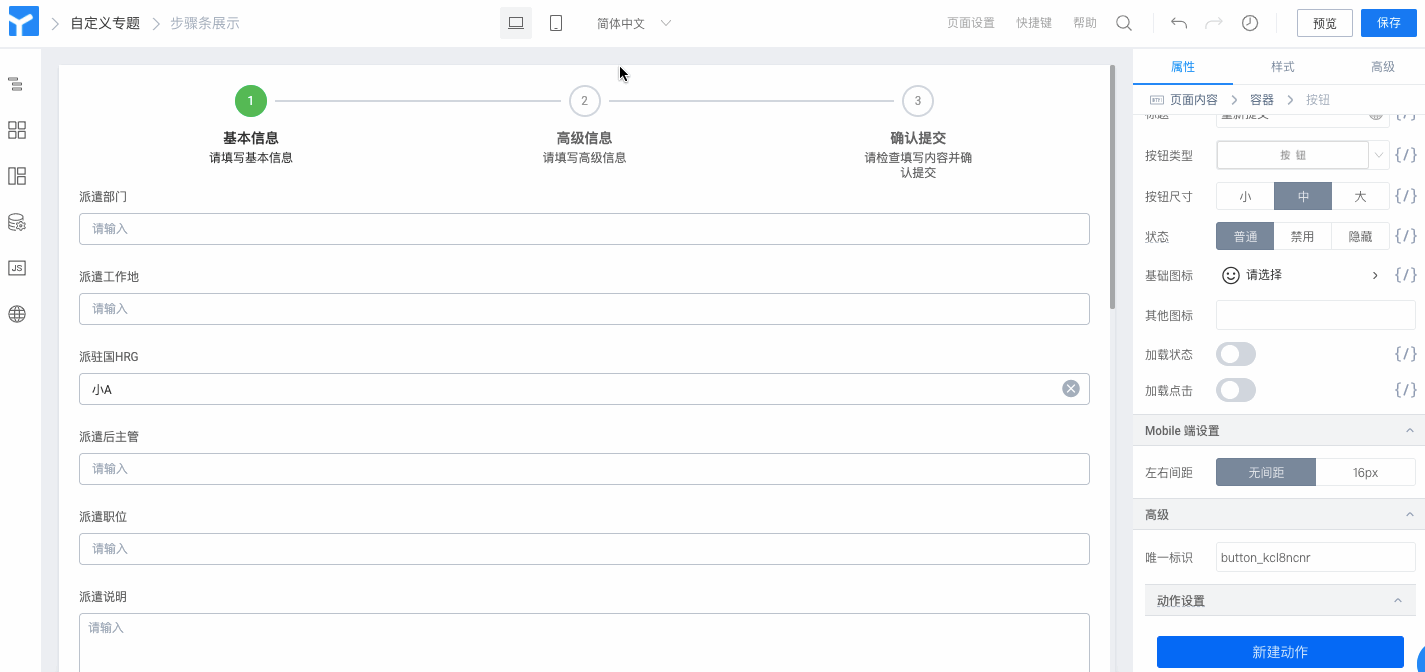The image size is (1425, 672).
Task: Open the 简体中文 language dropdown
Action: coord(634,23)
